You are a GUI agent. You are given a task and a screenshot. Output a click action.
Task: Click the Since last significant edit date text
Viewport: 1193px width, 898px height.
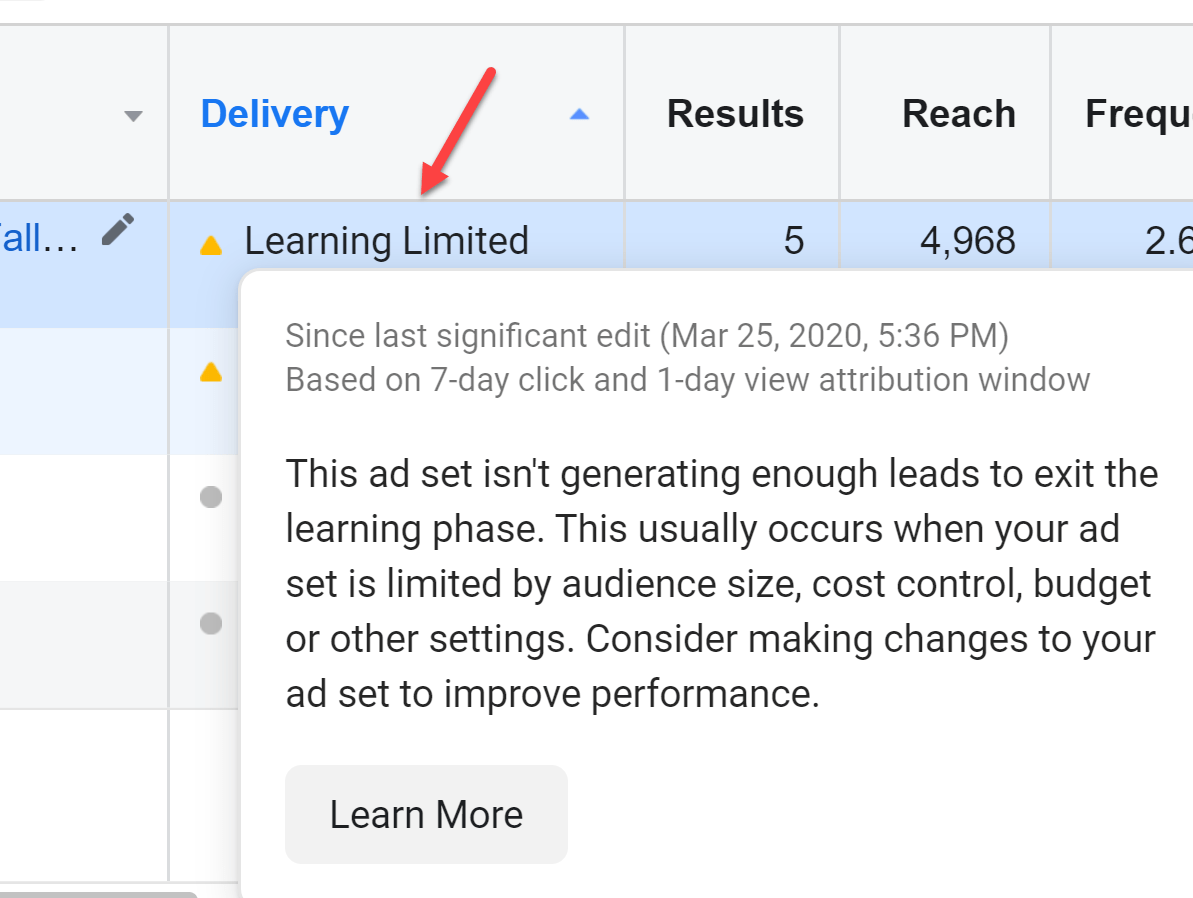pyautogui.click(x=647, y=336)
